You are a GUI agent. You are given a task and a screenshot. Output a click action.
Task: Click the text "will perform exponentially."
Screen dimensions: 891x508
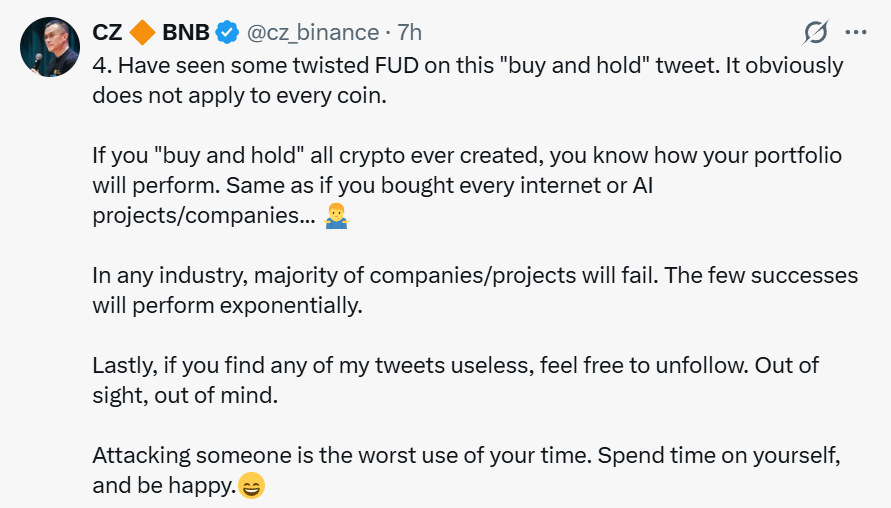click(x=225, y=306)
